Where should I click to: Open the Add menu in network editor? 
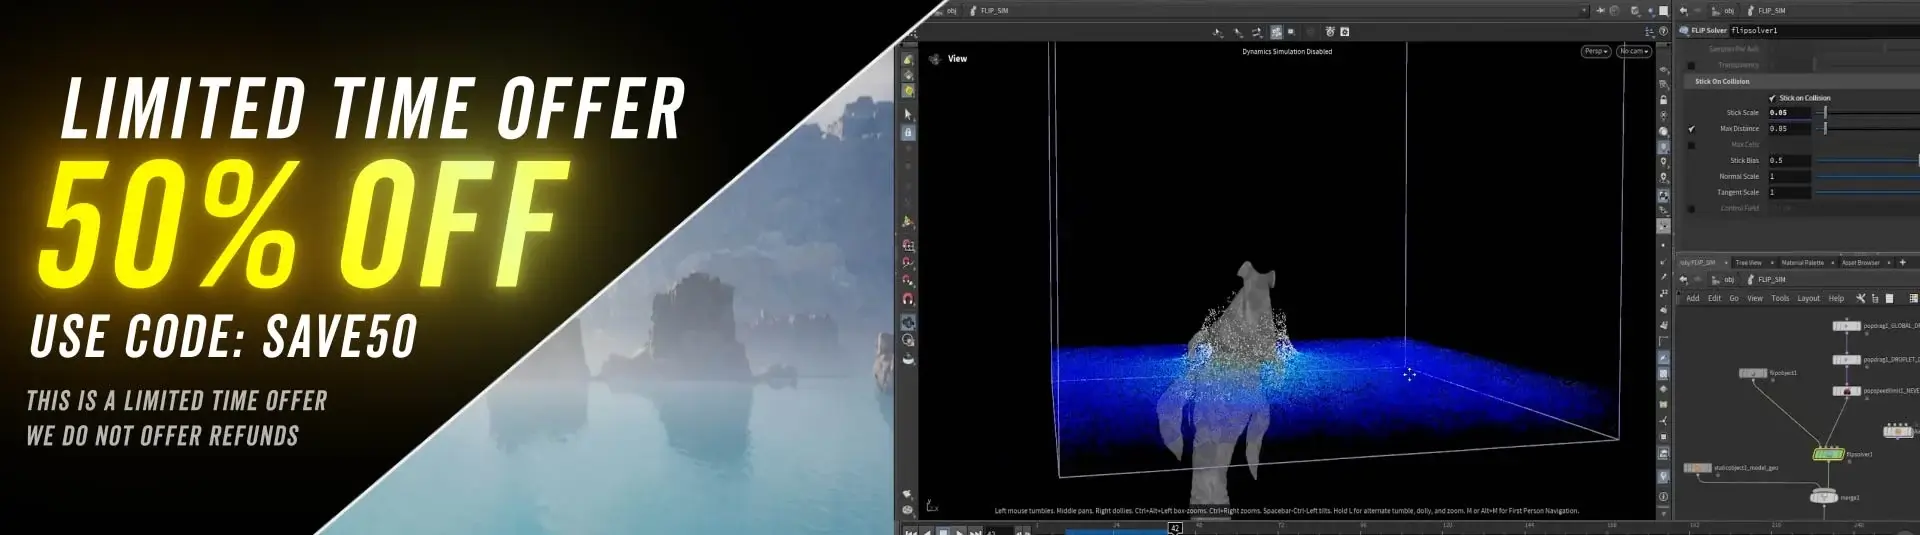pyautogui.click(x=1693, y=298)
